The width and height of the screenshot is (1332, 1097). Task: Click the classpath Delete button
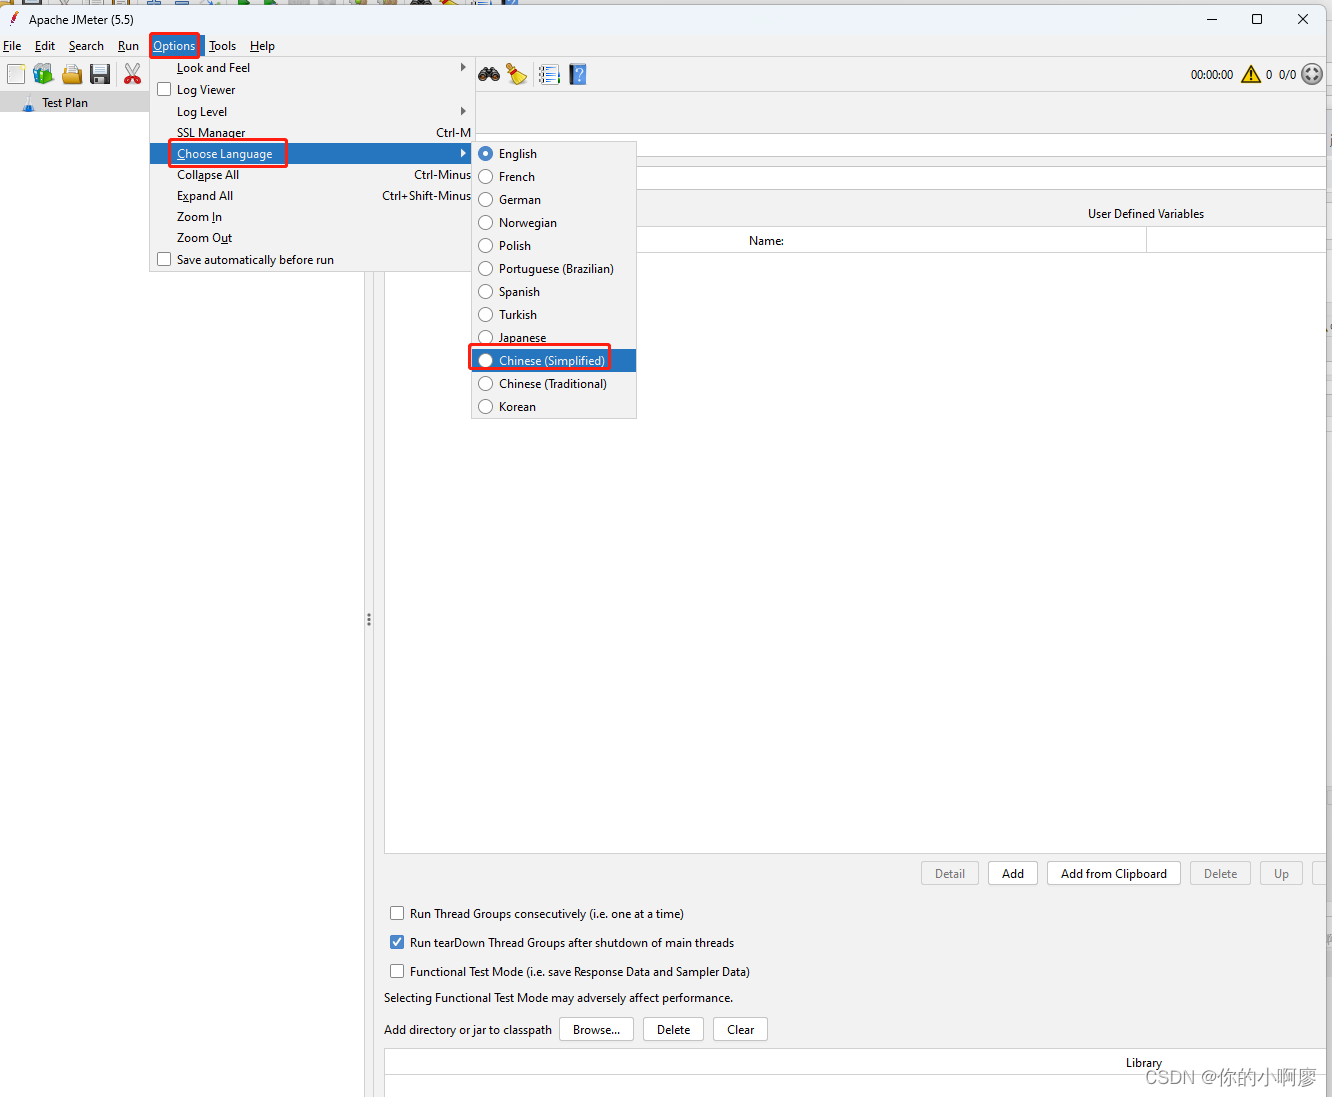673,1029
